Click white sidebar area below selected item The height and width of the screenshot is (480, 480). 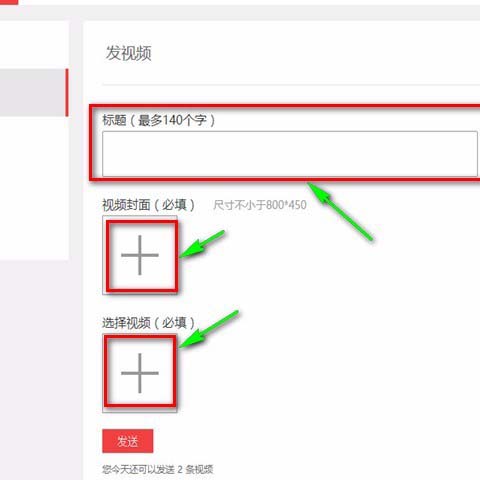pyautogui.click(x=33, y=188)
